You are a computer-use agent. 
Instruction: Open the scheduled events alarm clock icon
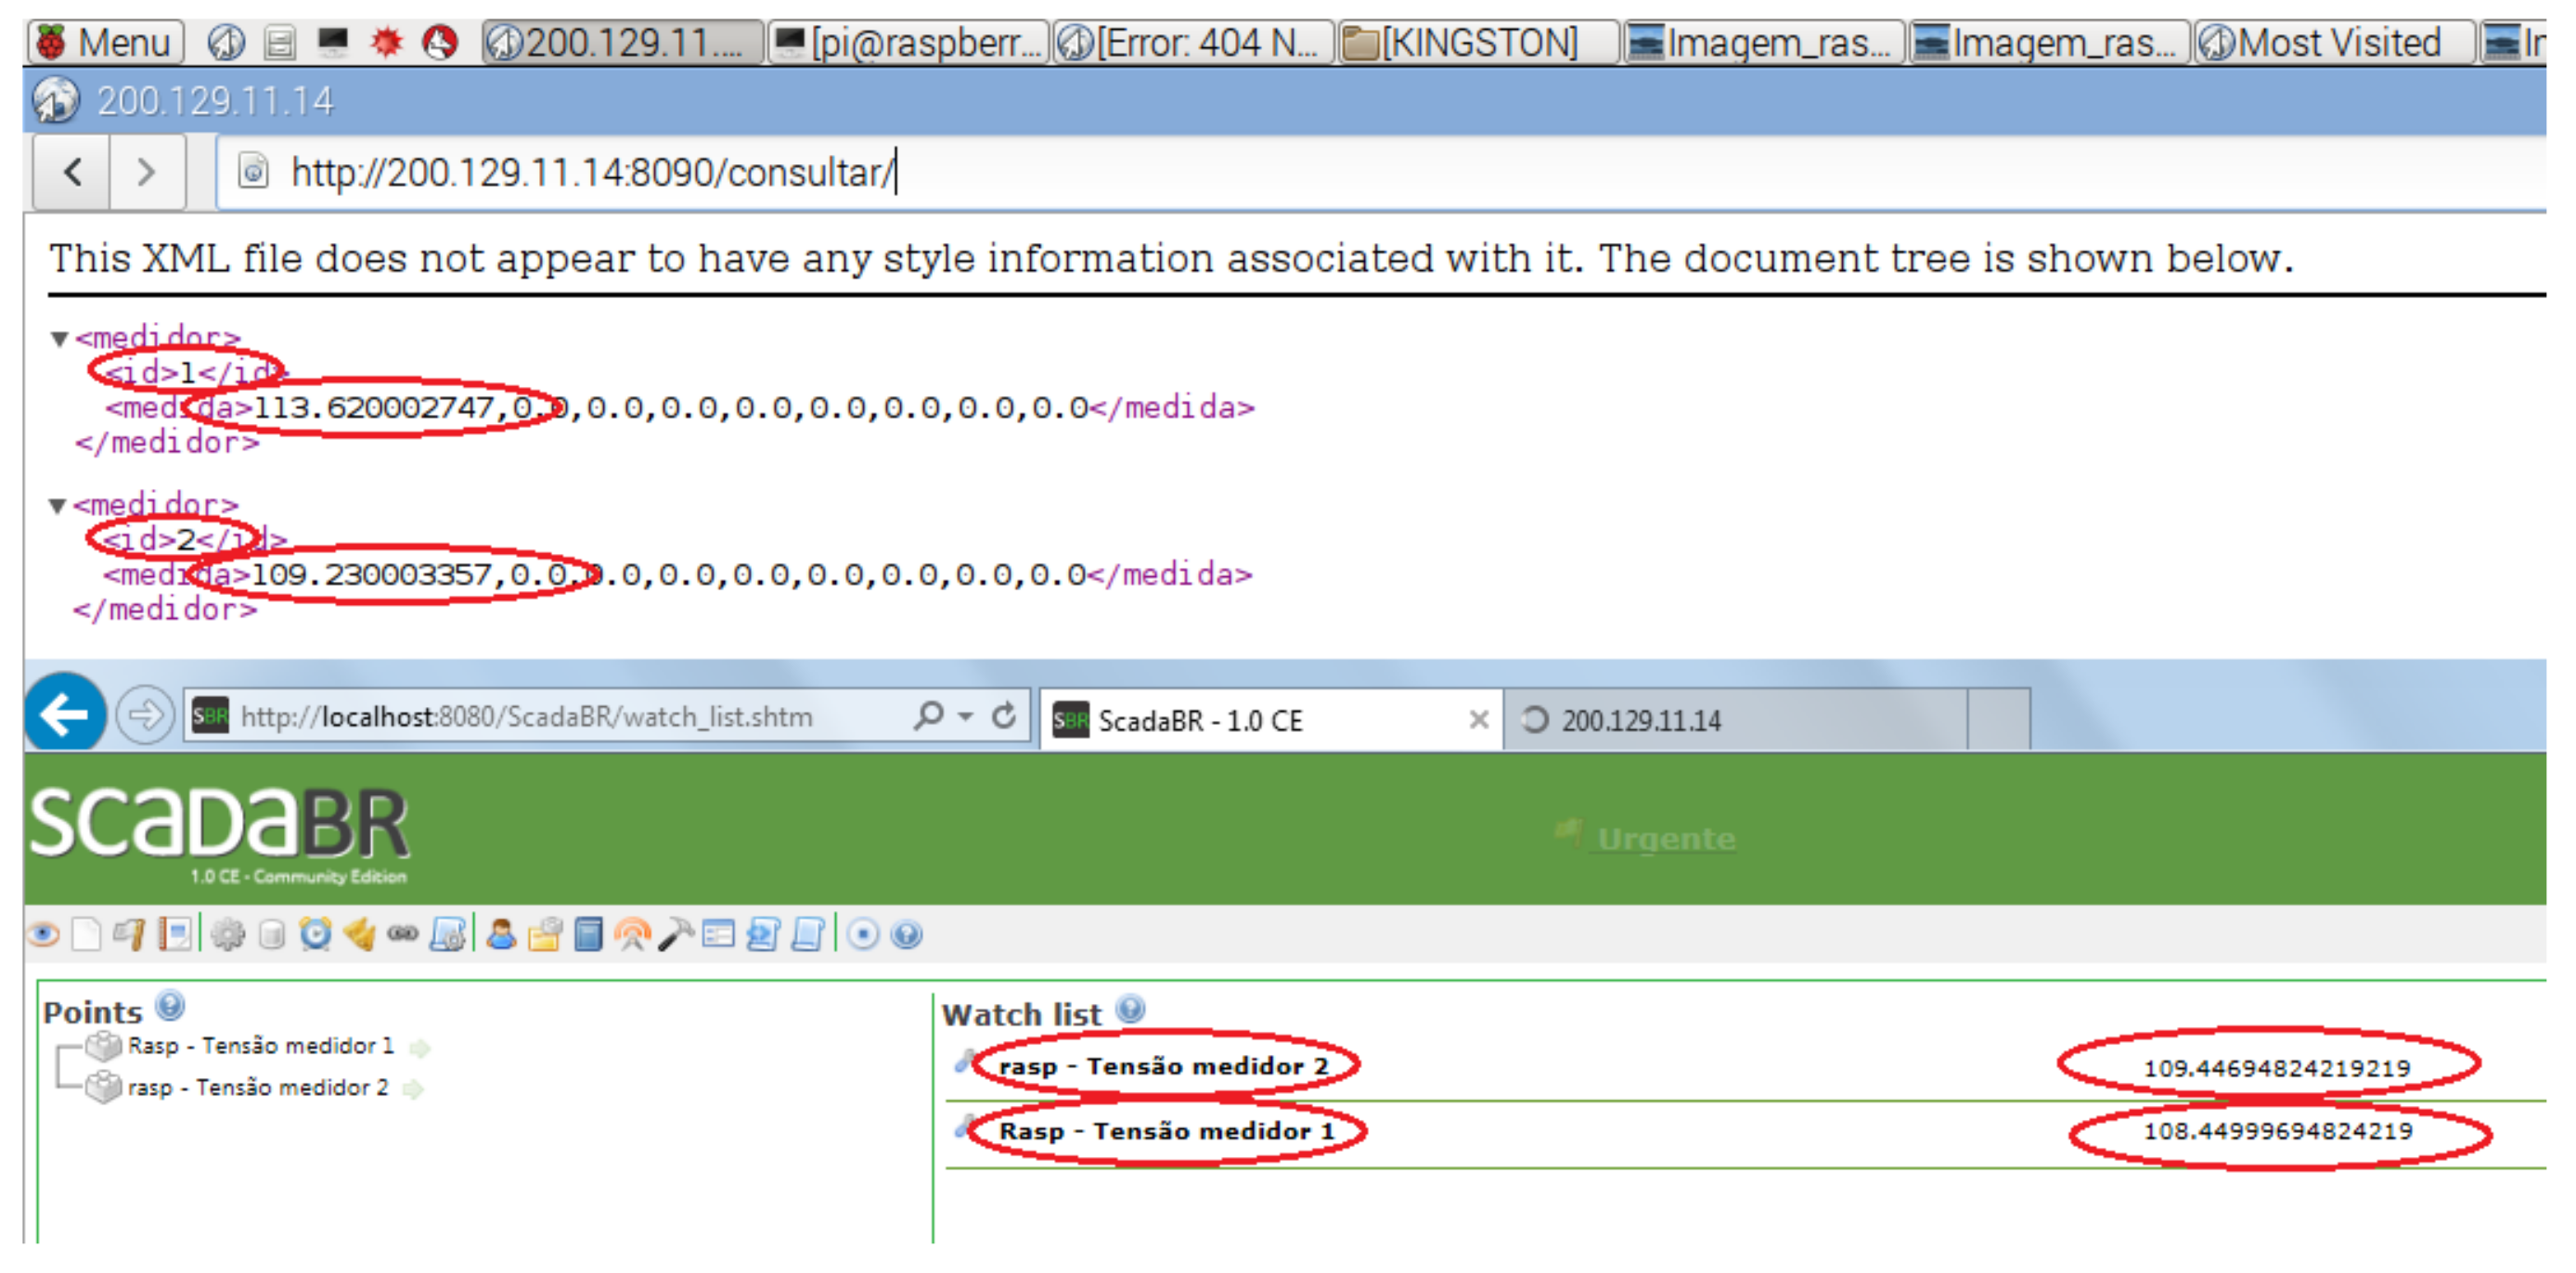tap(315, 935)
